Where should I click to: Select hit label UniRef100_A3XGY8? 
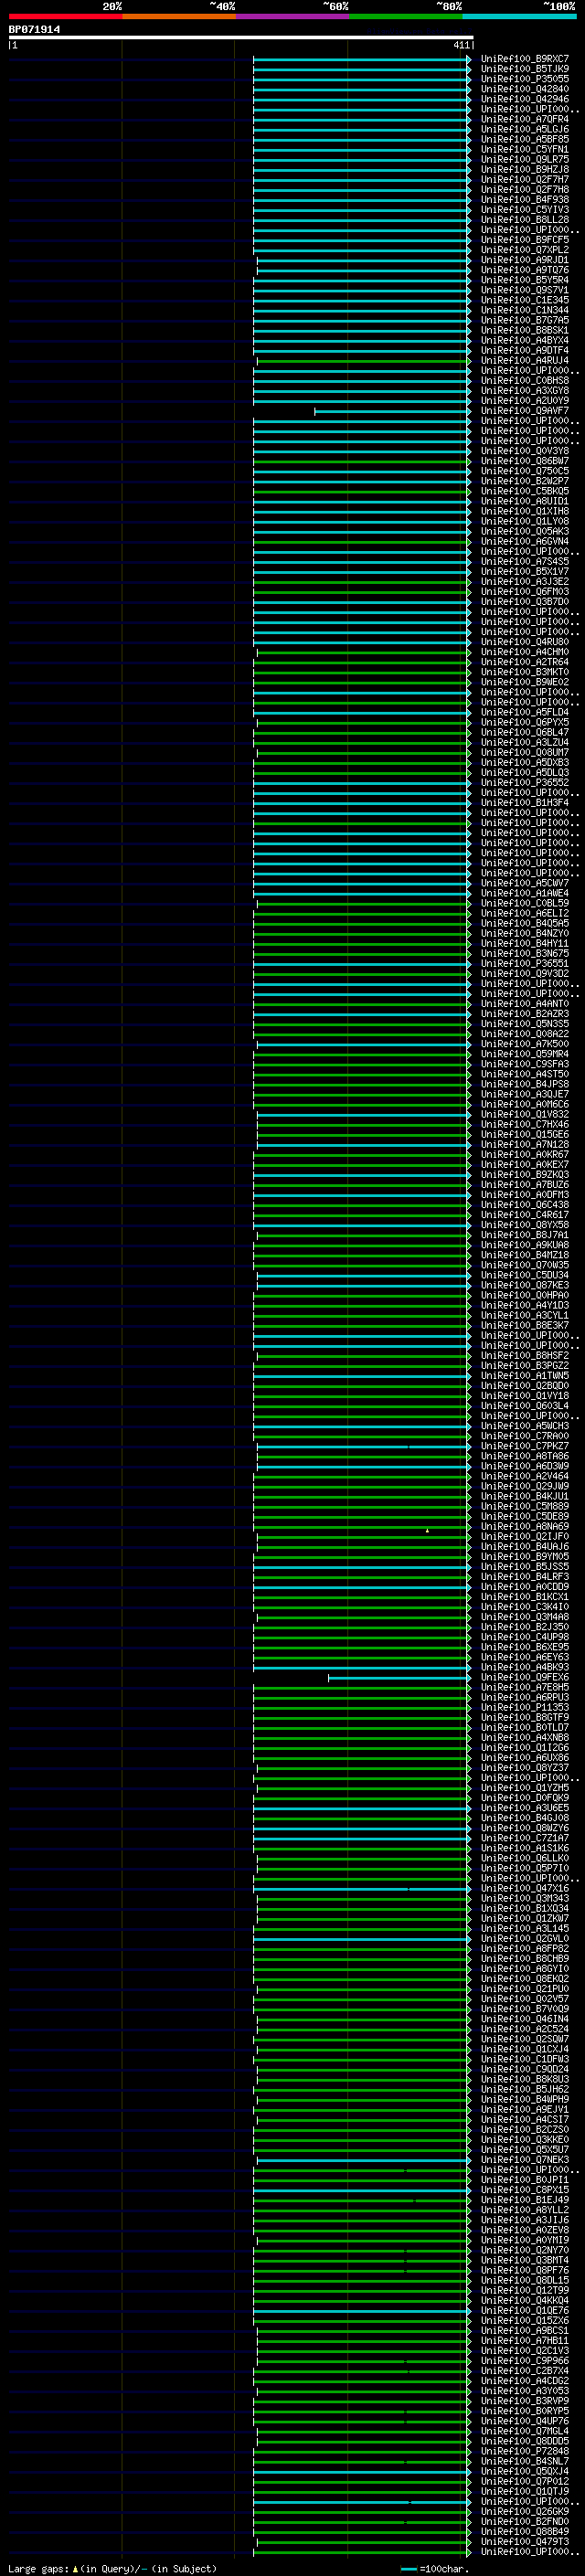(x=525, y=391)
